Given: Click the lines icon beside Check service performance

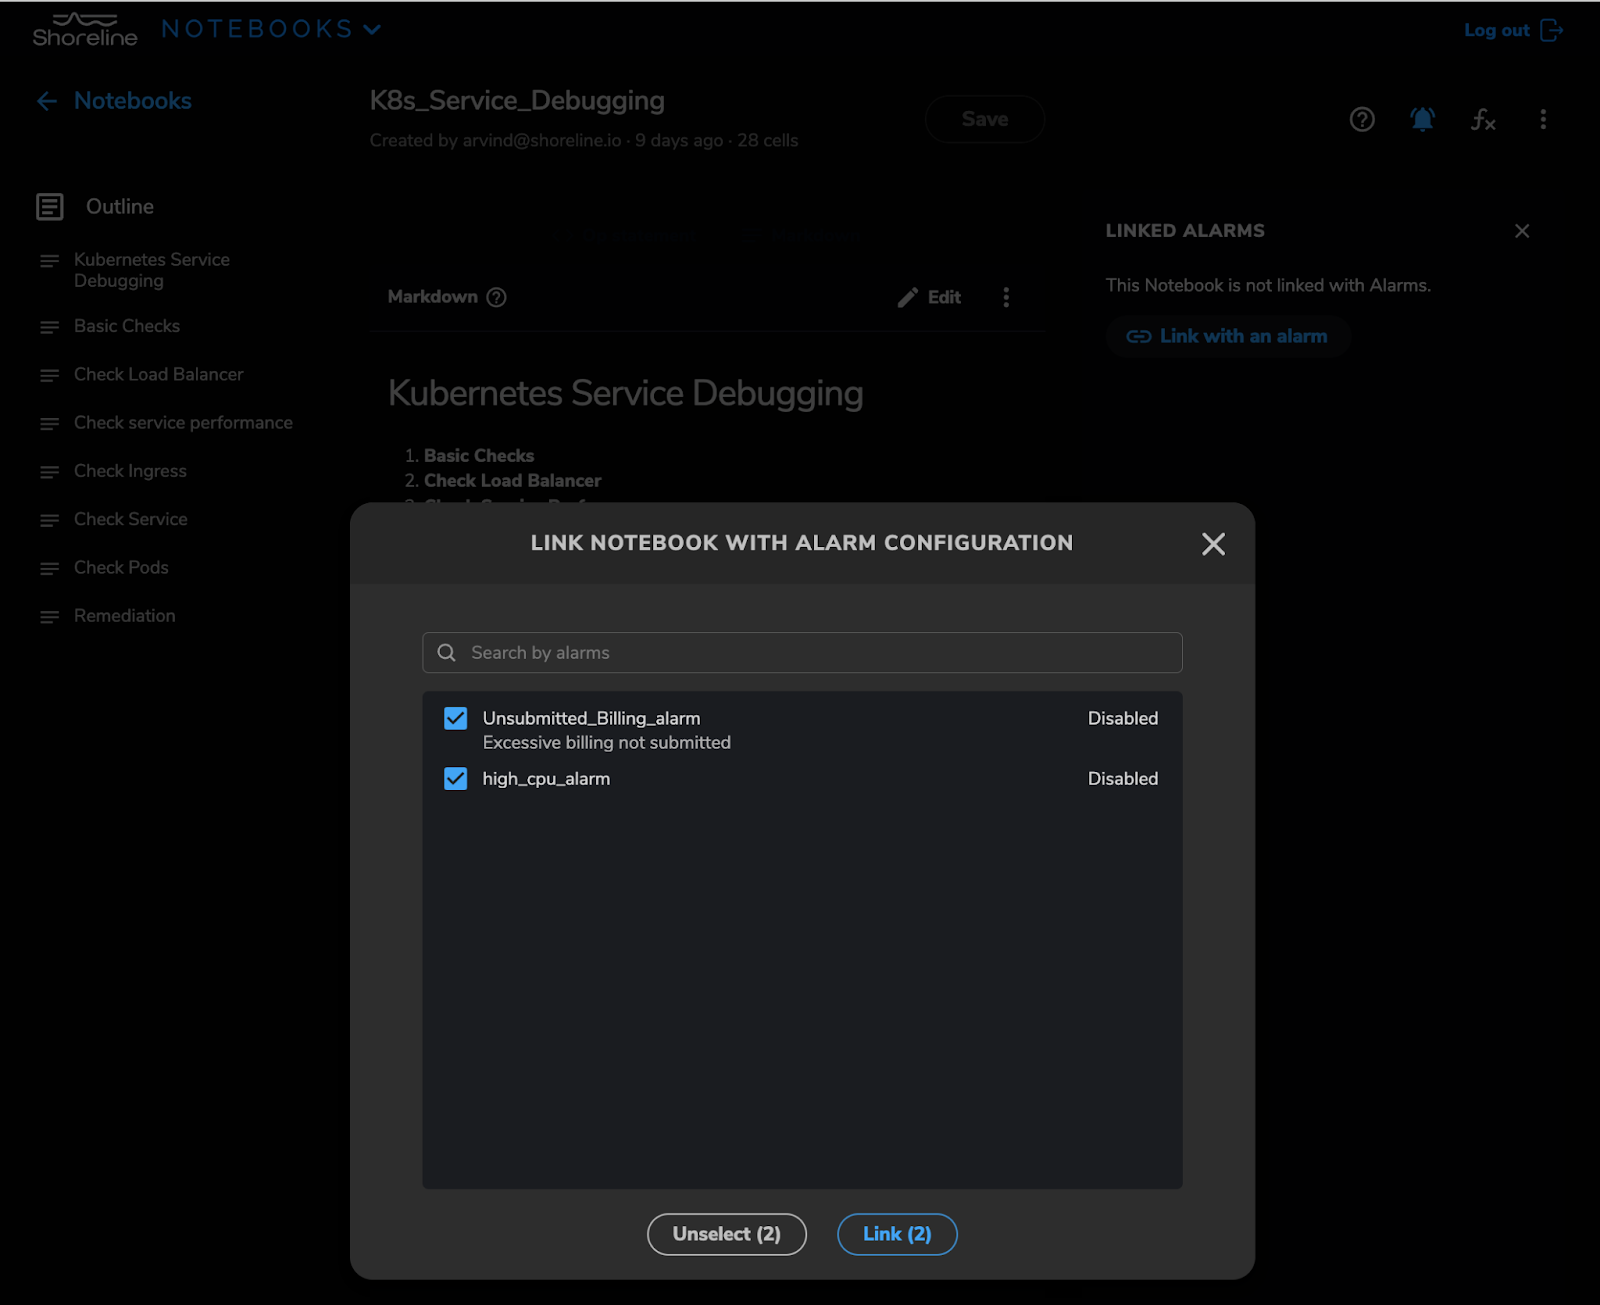Looking at the screenshot, I should 49,424.
